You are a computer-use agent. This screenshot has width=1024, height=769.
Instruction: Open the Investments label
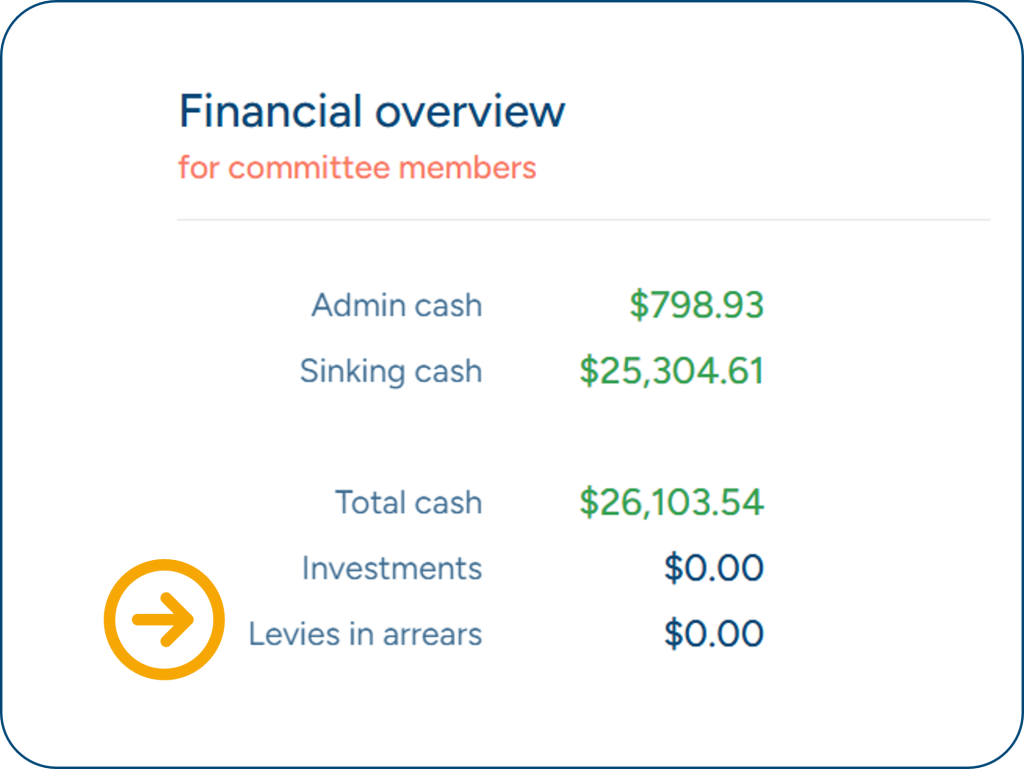[392, 568]
